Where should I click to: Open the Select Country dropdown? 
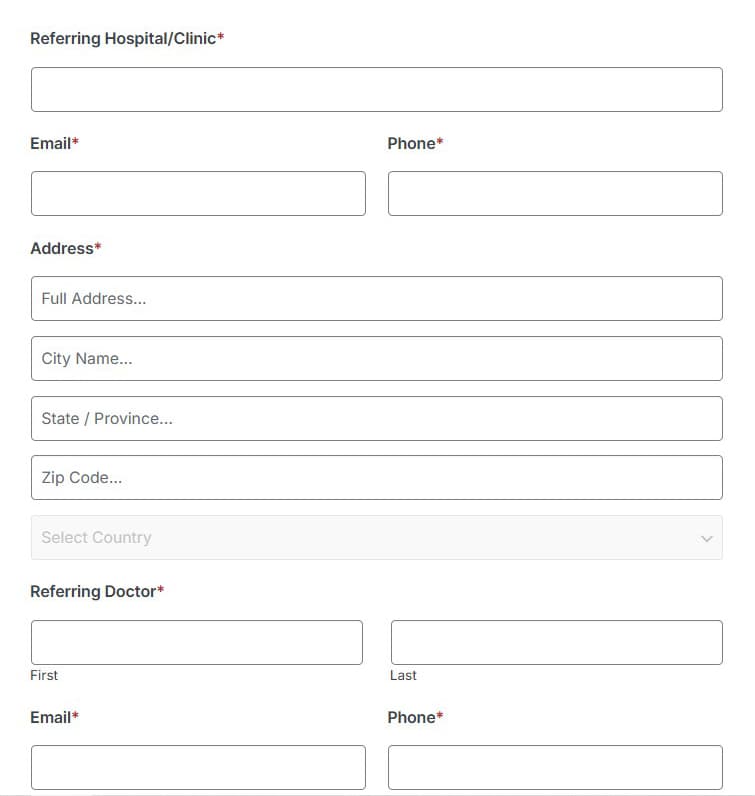[377, 538]
